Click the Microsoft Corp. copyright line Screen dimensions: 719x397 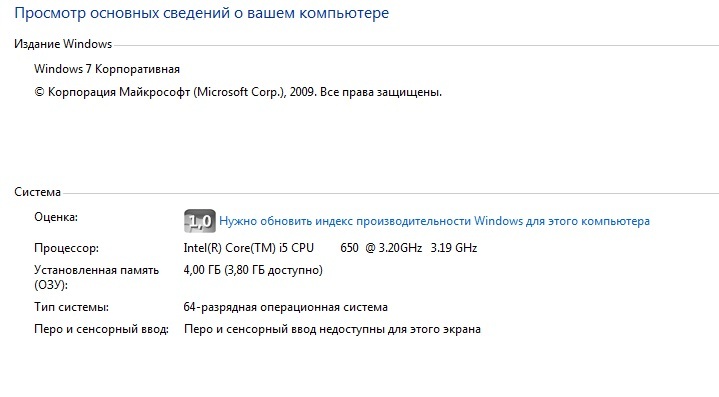point(238,92)
